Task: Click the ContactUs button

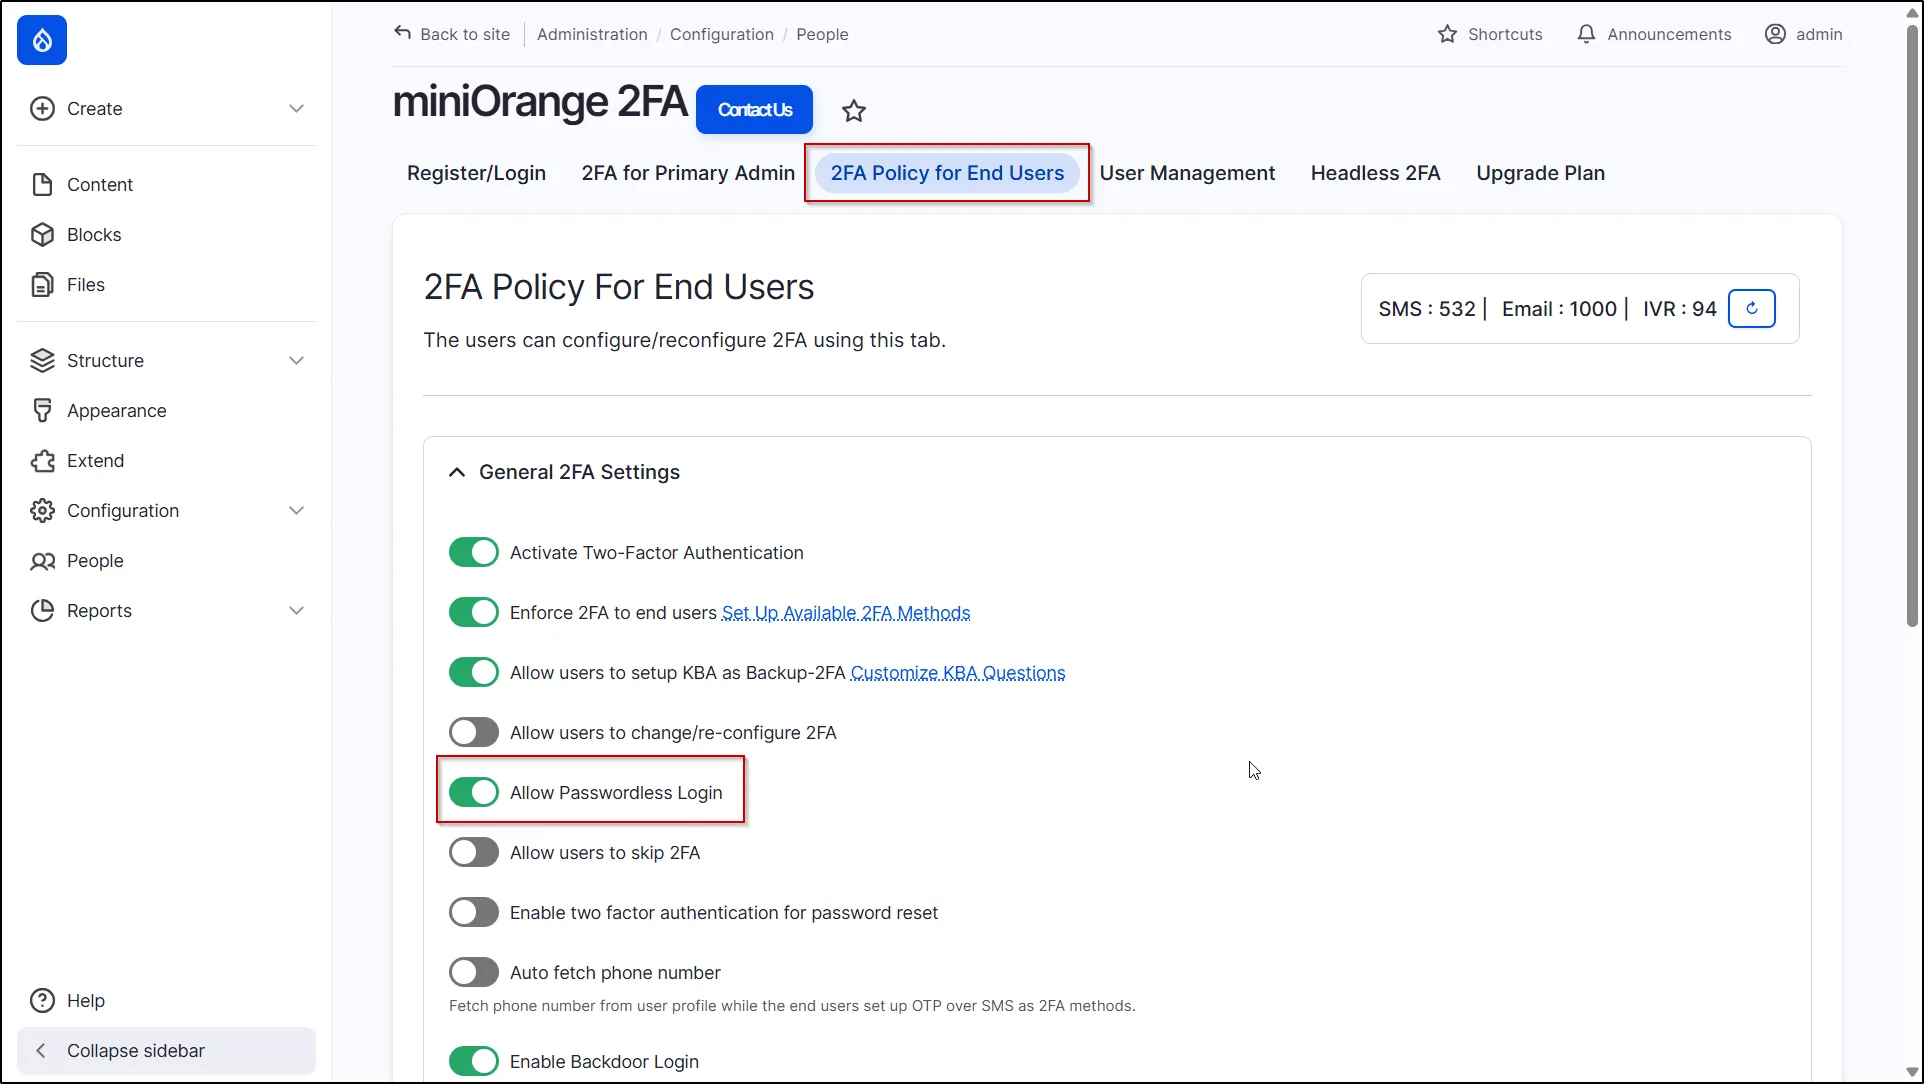Action: 754,109
